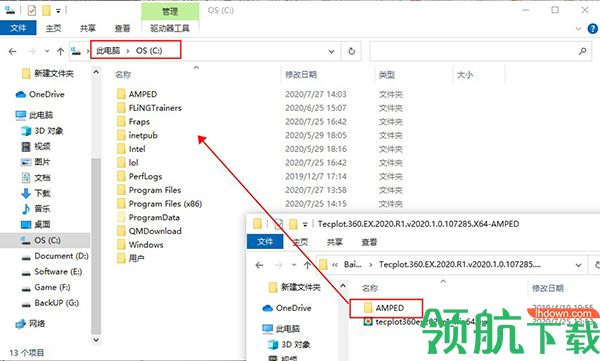Open 文档 in the sidebar
This screenshot has height=361, width=600.
[x=36, y=178]
